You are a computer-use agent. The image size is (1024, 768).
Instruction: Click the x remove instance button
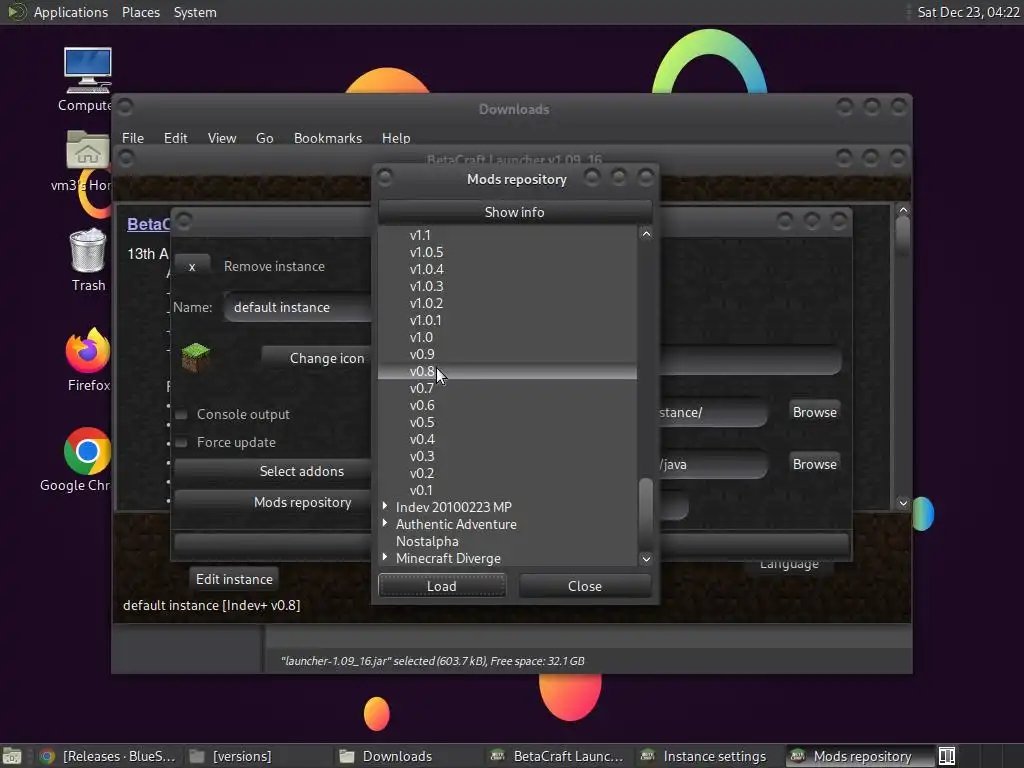coord(192,266)
